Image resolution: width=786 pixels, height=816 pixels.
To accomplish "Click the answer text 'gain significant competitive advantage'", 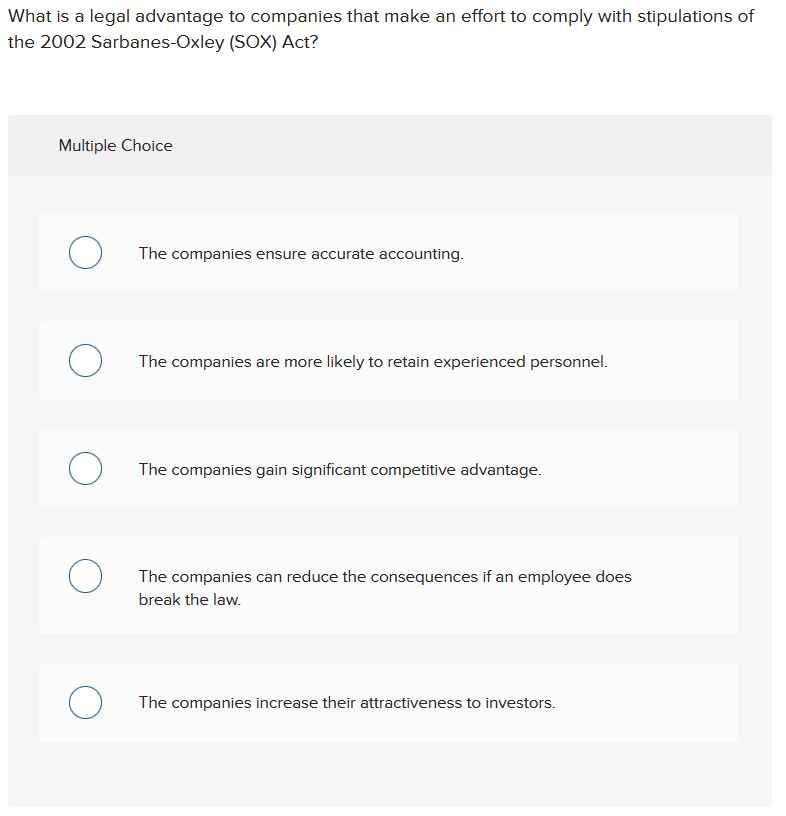I will point(340,470).
